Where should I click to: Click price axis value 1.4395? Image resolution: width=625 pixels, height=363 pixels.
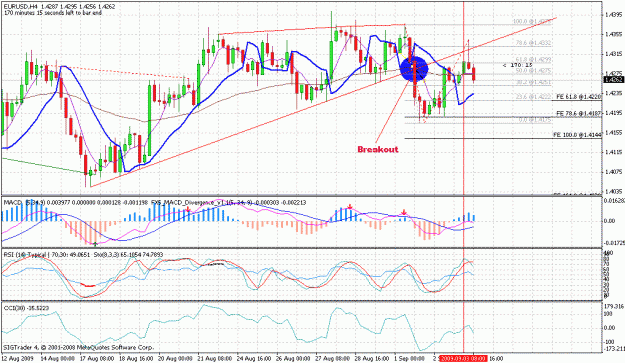614,15
